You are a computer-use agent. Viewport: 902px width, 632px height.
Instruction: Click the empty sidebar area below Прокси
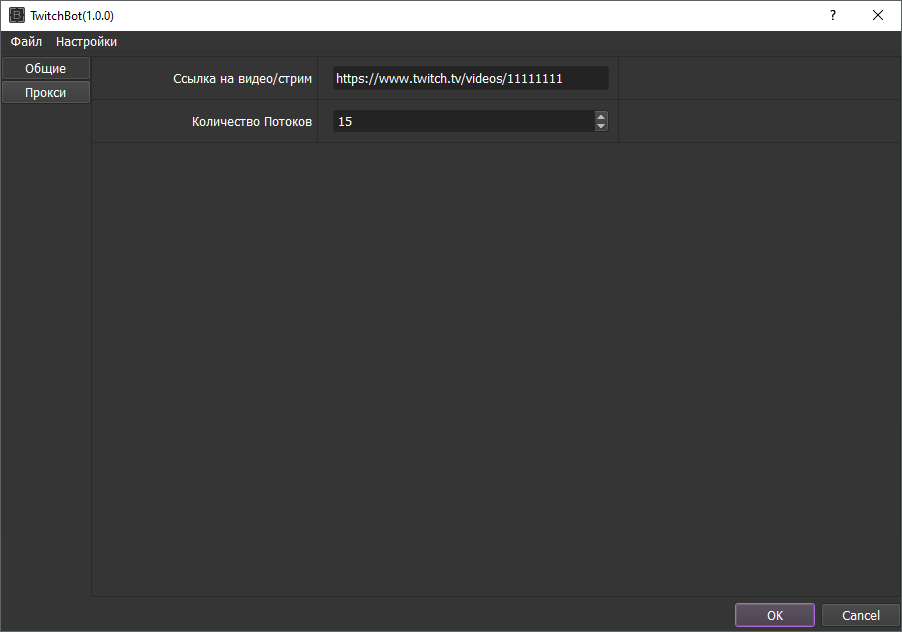click(46, 350)
